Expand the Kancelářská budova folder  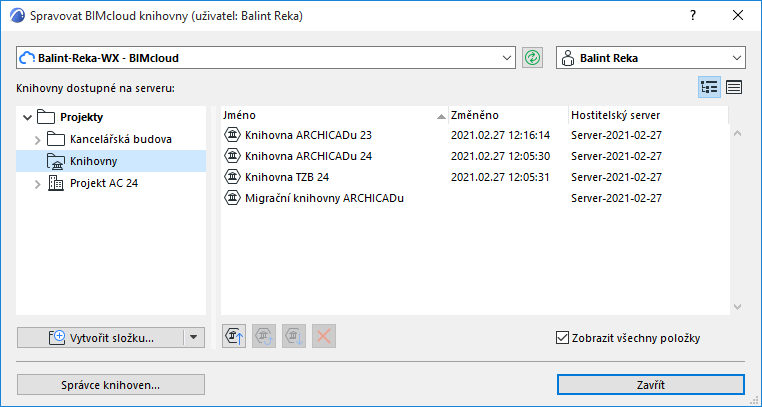tap(37, 140)
